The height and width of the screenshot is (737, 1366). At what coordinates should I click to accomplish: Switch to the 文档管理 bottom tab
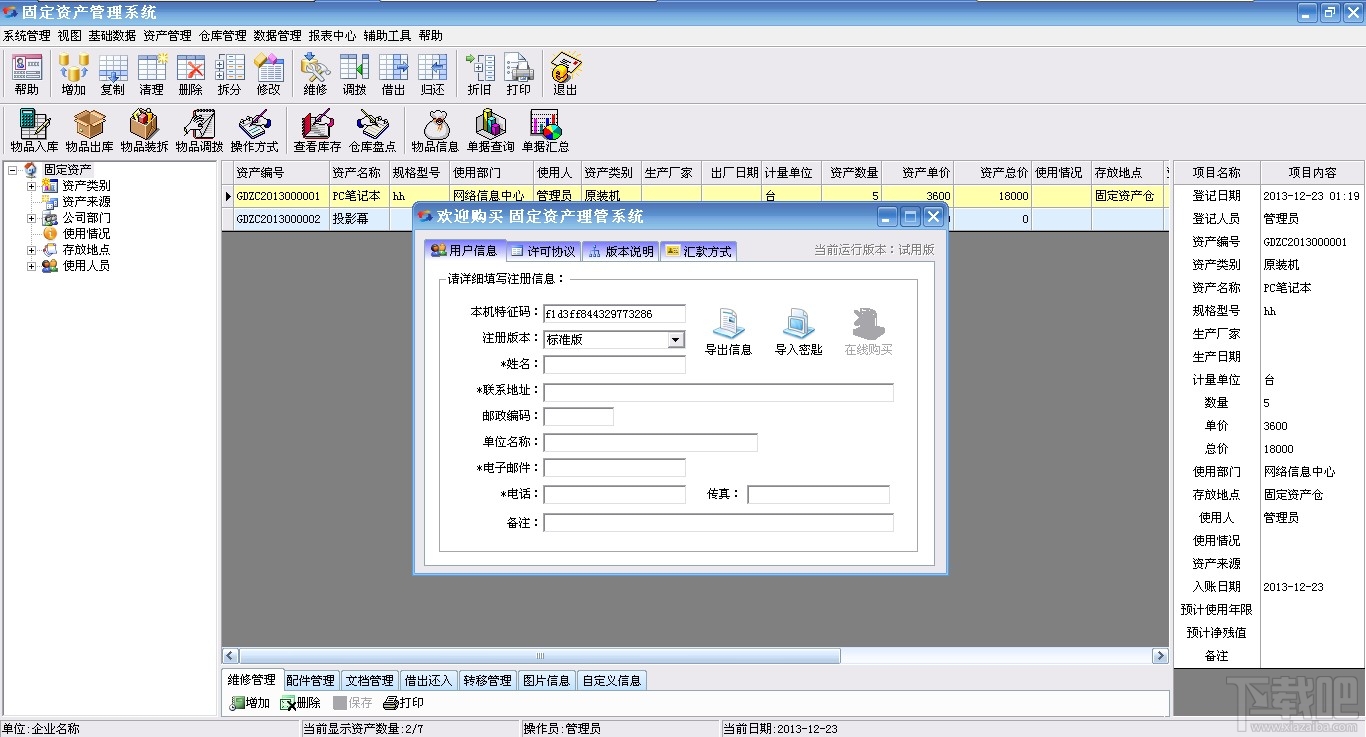pos(369,680)
